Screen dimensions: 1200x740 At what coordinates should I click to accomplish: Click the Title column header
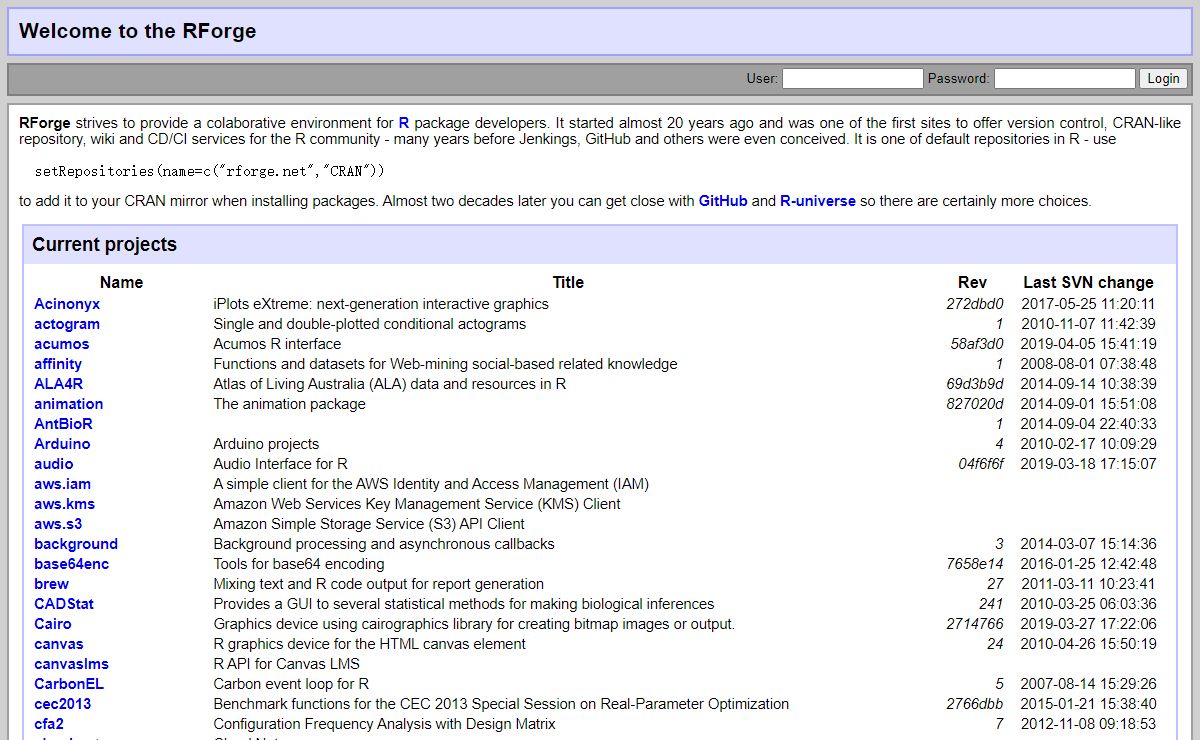[x=568, y=283]
